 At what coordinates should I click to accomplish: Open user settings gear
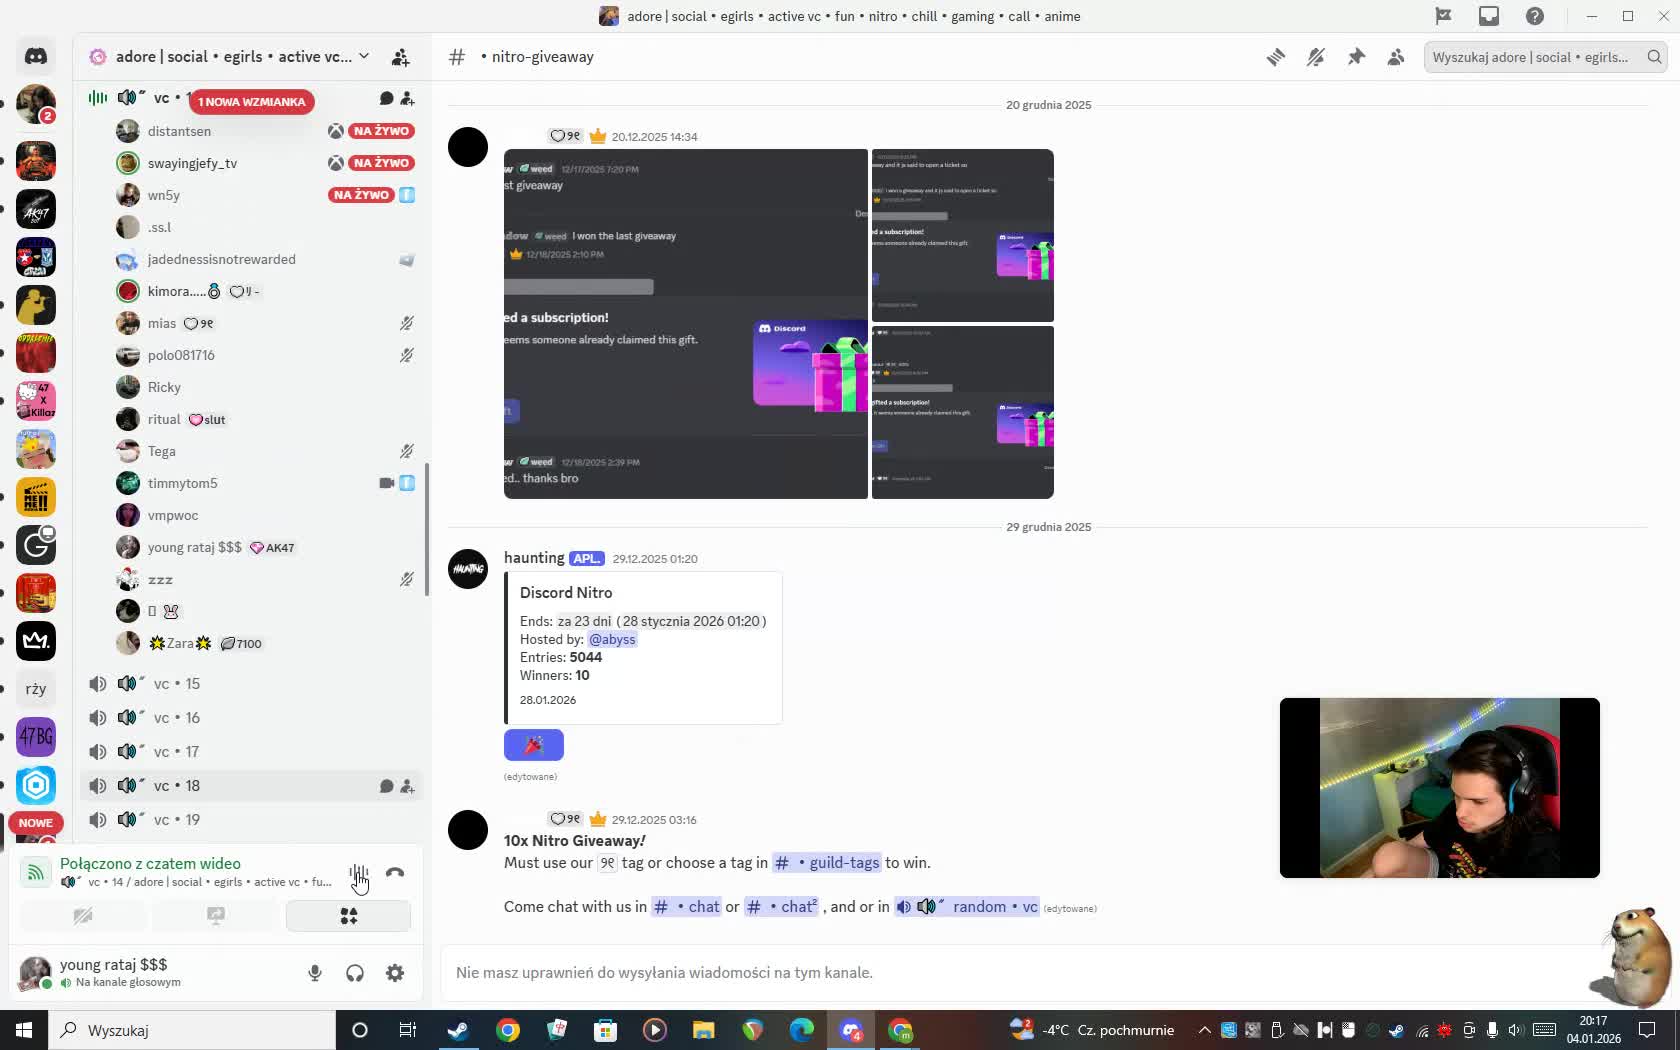coord(395,973)
